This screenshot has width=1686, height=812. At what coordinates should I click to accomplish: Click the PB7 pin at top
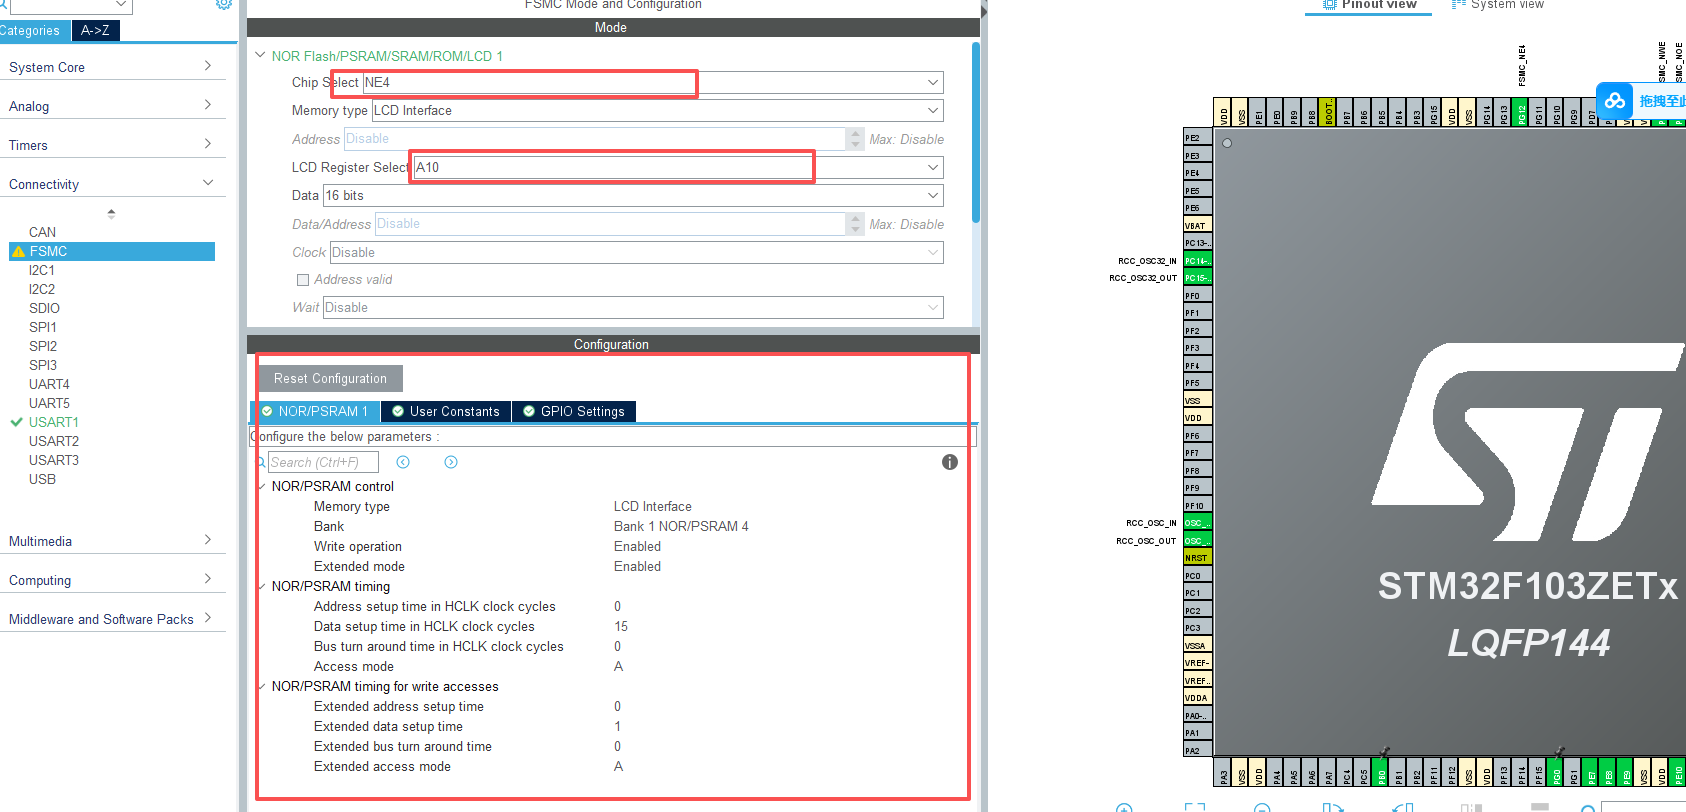pyautogui.click(x=1347, y=112)
